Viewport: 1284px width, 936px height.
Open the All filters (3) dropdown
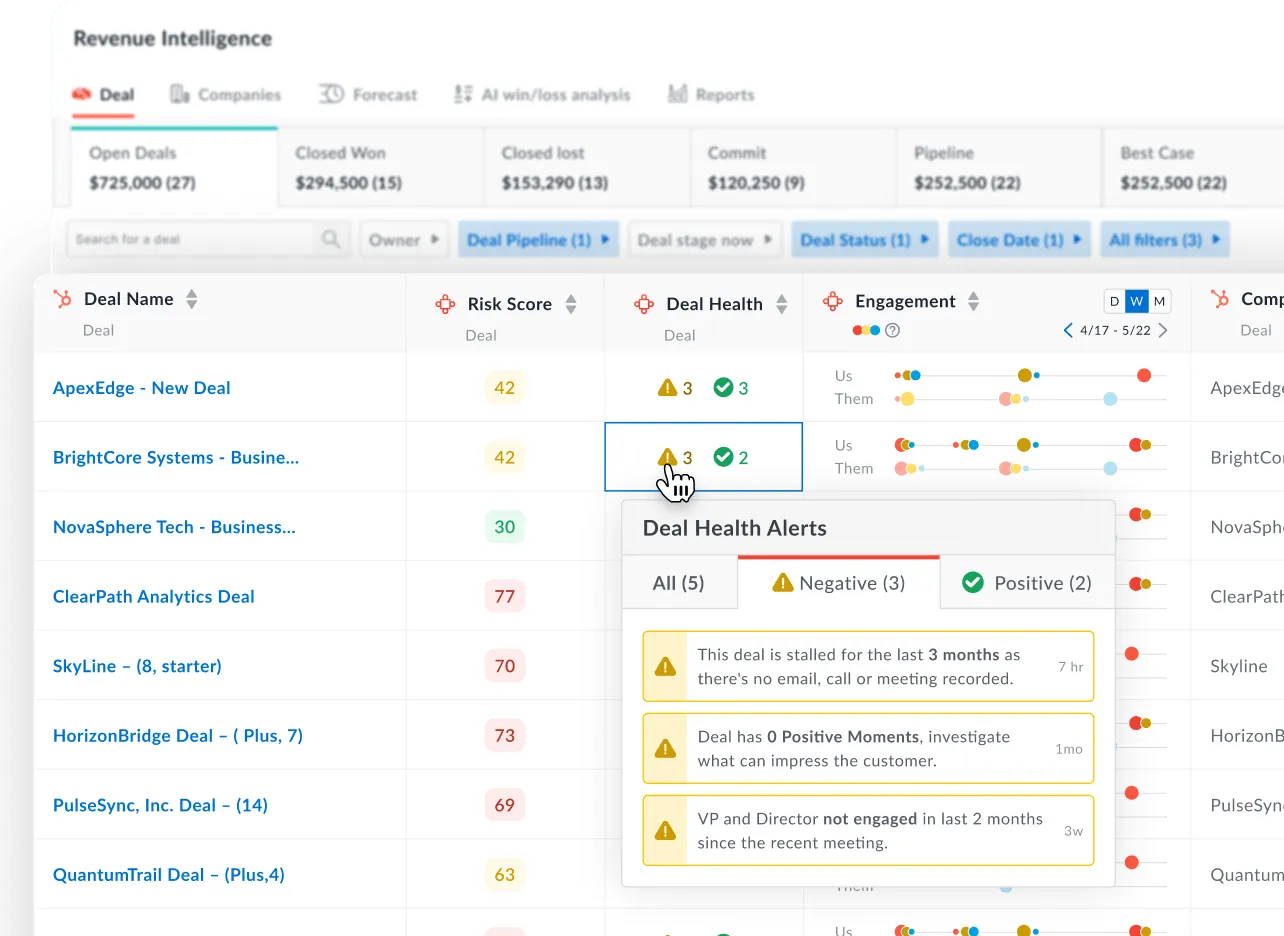click(1164, 240)
